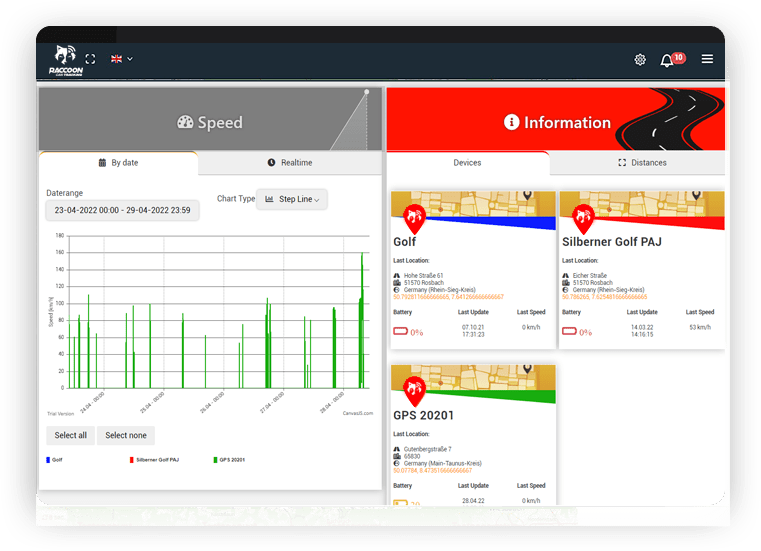Open the language flag dropdown
Image resolution: width=761 pixels, height=551 pixels.
(x=121, y=59)
